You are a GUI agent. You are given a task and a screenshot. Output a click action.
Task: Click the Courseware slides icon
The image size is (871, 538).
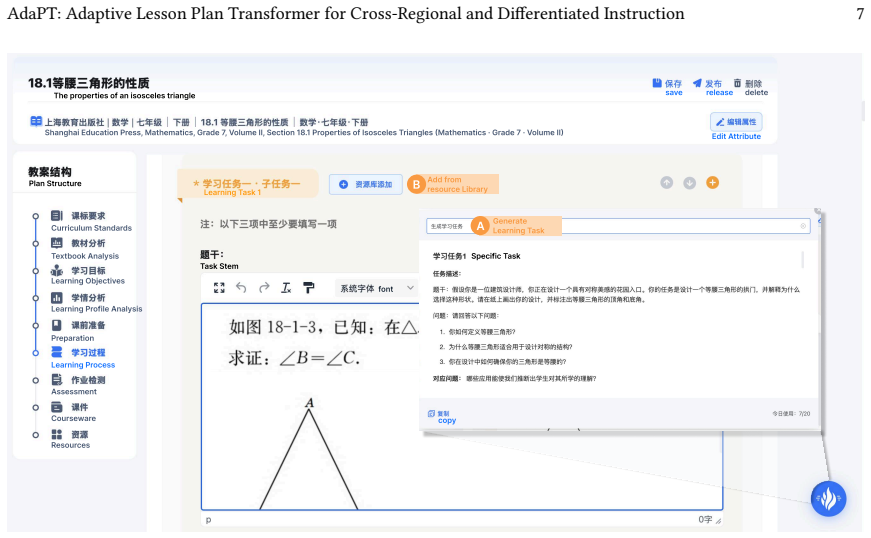tap(57, 407)
